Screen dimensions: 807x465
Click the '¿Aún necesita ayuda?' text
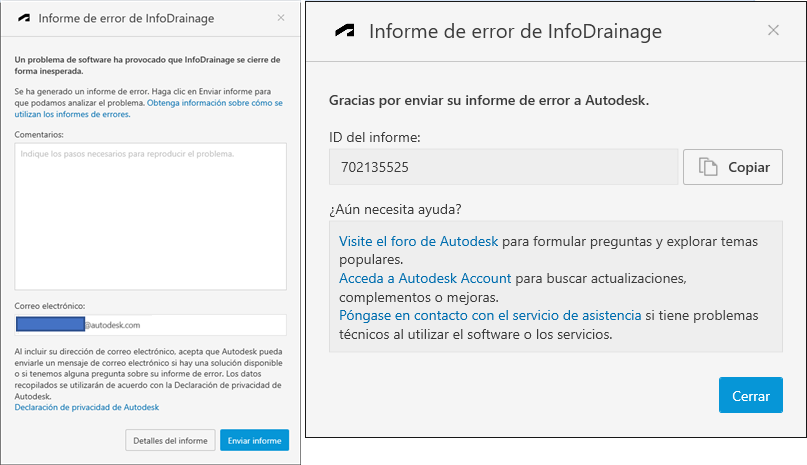[x=395, y=210]
